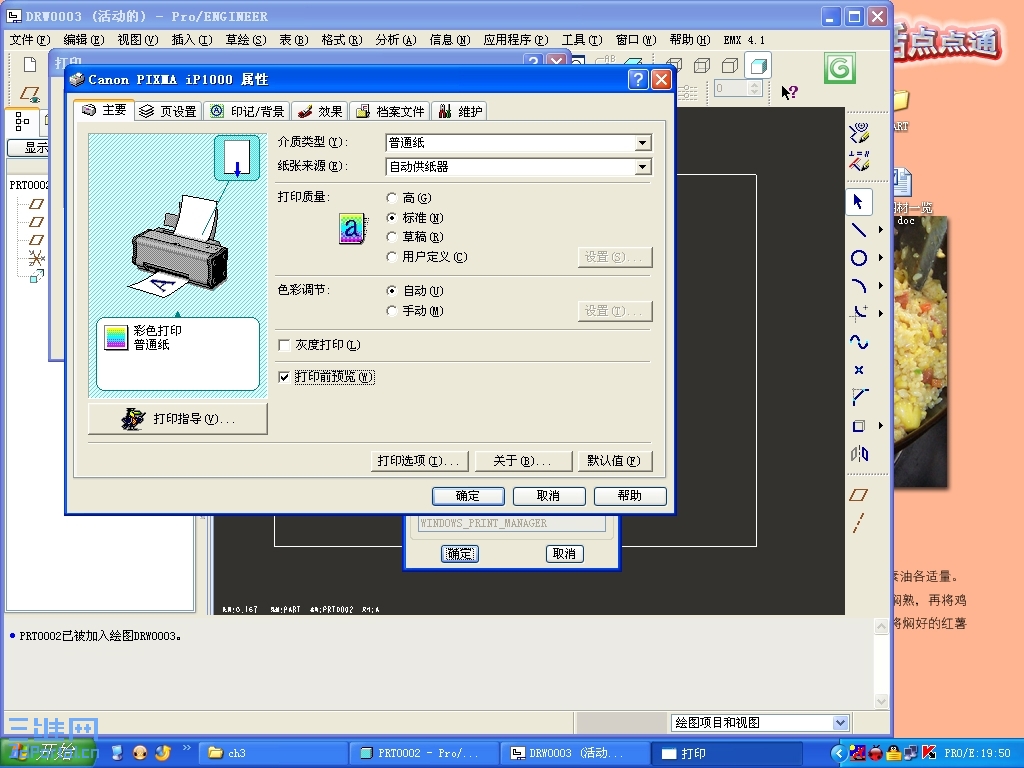Click the Defaults button
This screenshot has height=768, width=1024.
(614, 461)
